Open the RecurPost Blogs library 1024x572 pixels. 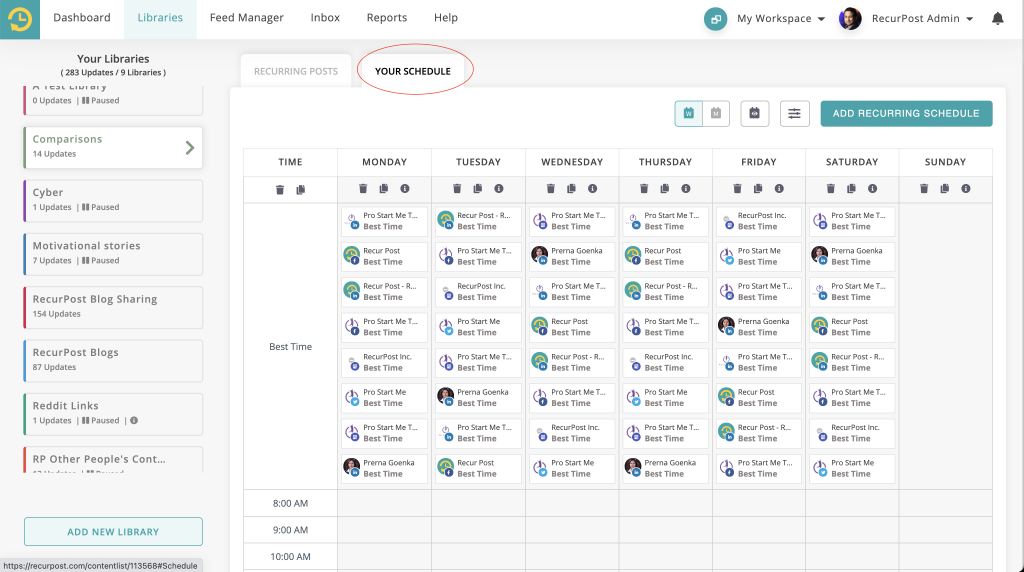[113, 360]
